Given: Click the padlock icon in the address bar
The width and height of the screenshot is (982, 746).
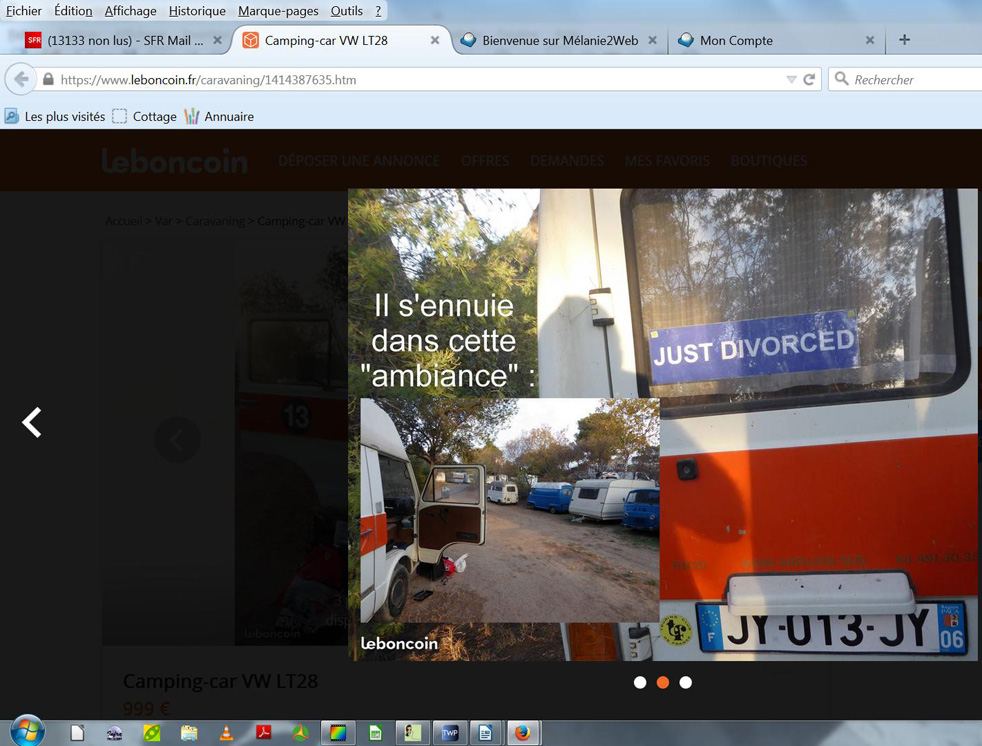Looking at the screenshot, I should coord(48,80).
